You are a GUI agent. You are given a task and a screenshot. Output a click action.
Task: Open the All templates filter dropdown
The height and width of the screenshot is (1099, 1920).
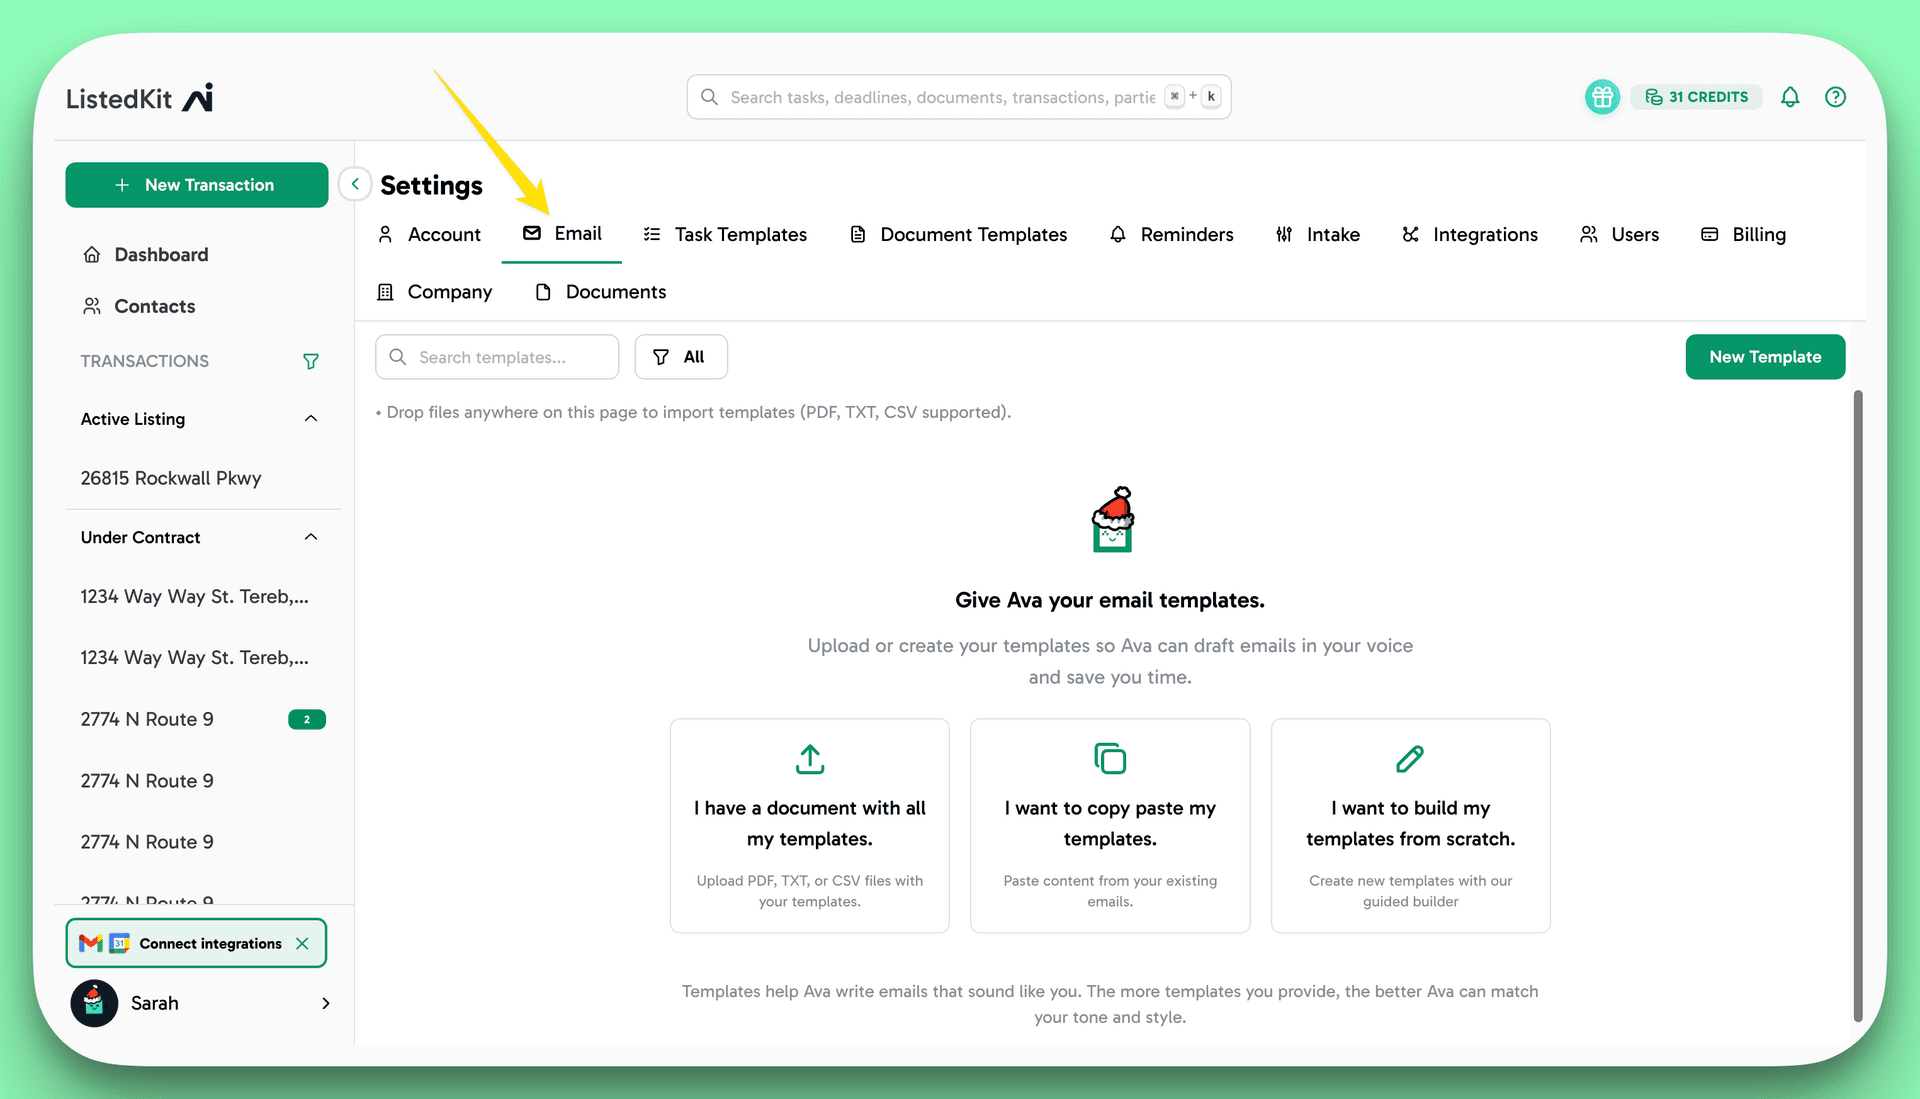coord(681,357)
